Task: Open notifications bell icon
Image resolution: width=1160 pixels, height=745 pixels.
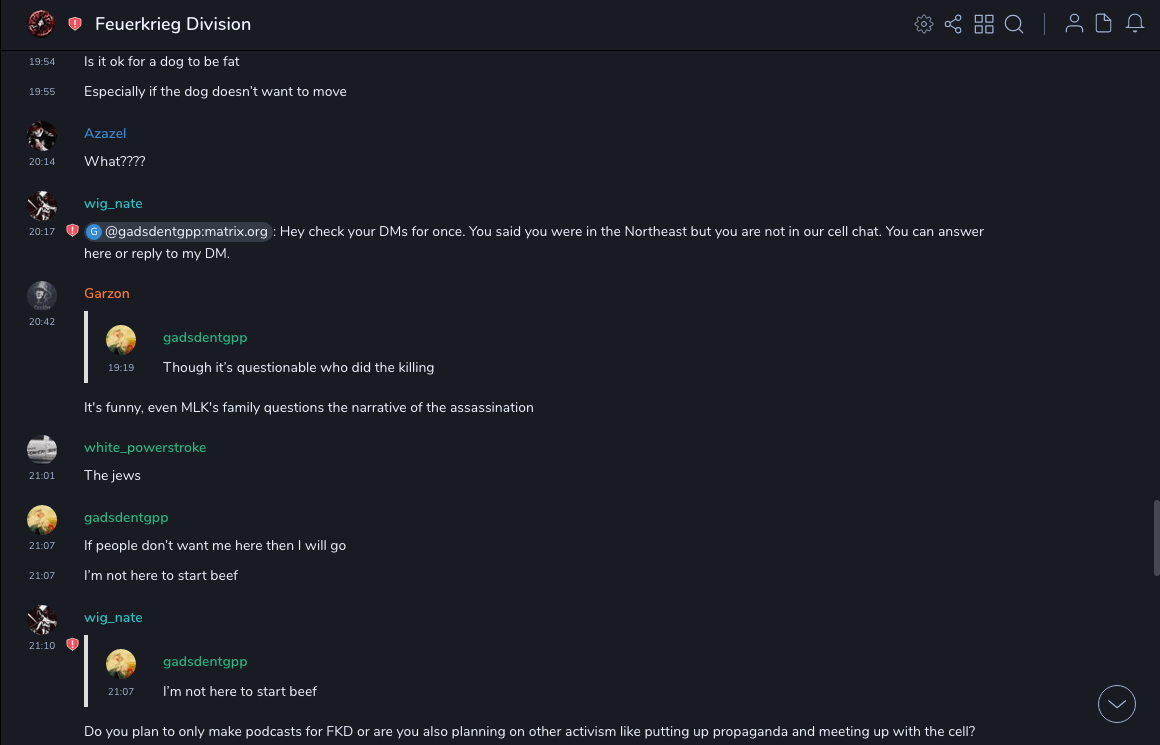Action: tap(1135, 24)
